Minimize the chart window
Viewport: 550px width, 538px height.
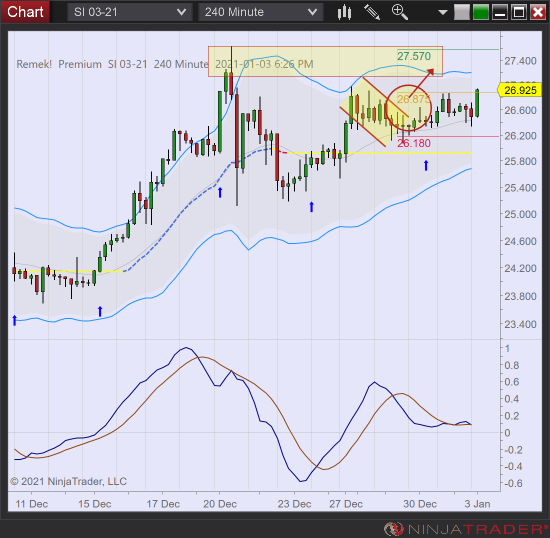(499, 12)
